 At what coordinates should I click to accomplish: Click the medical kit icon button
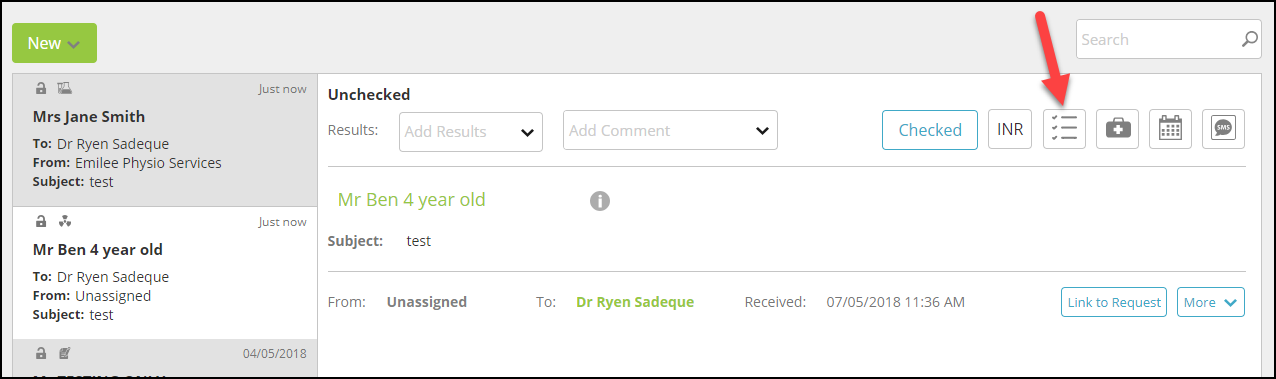(x=1117, y=129)
